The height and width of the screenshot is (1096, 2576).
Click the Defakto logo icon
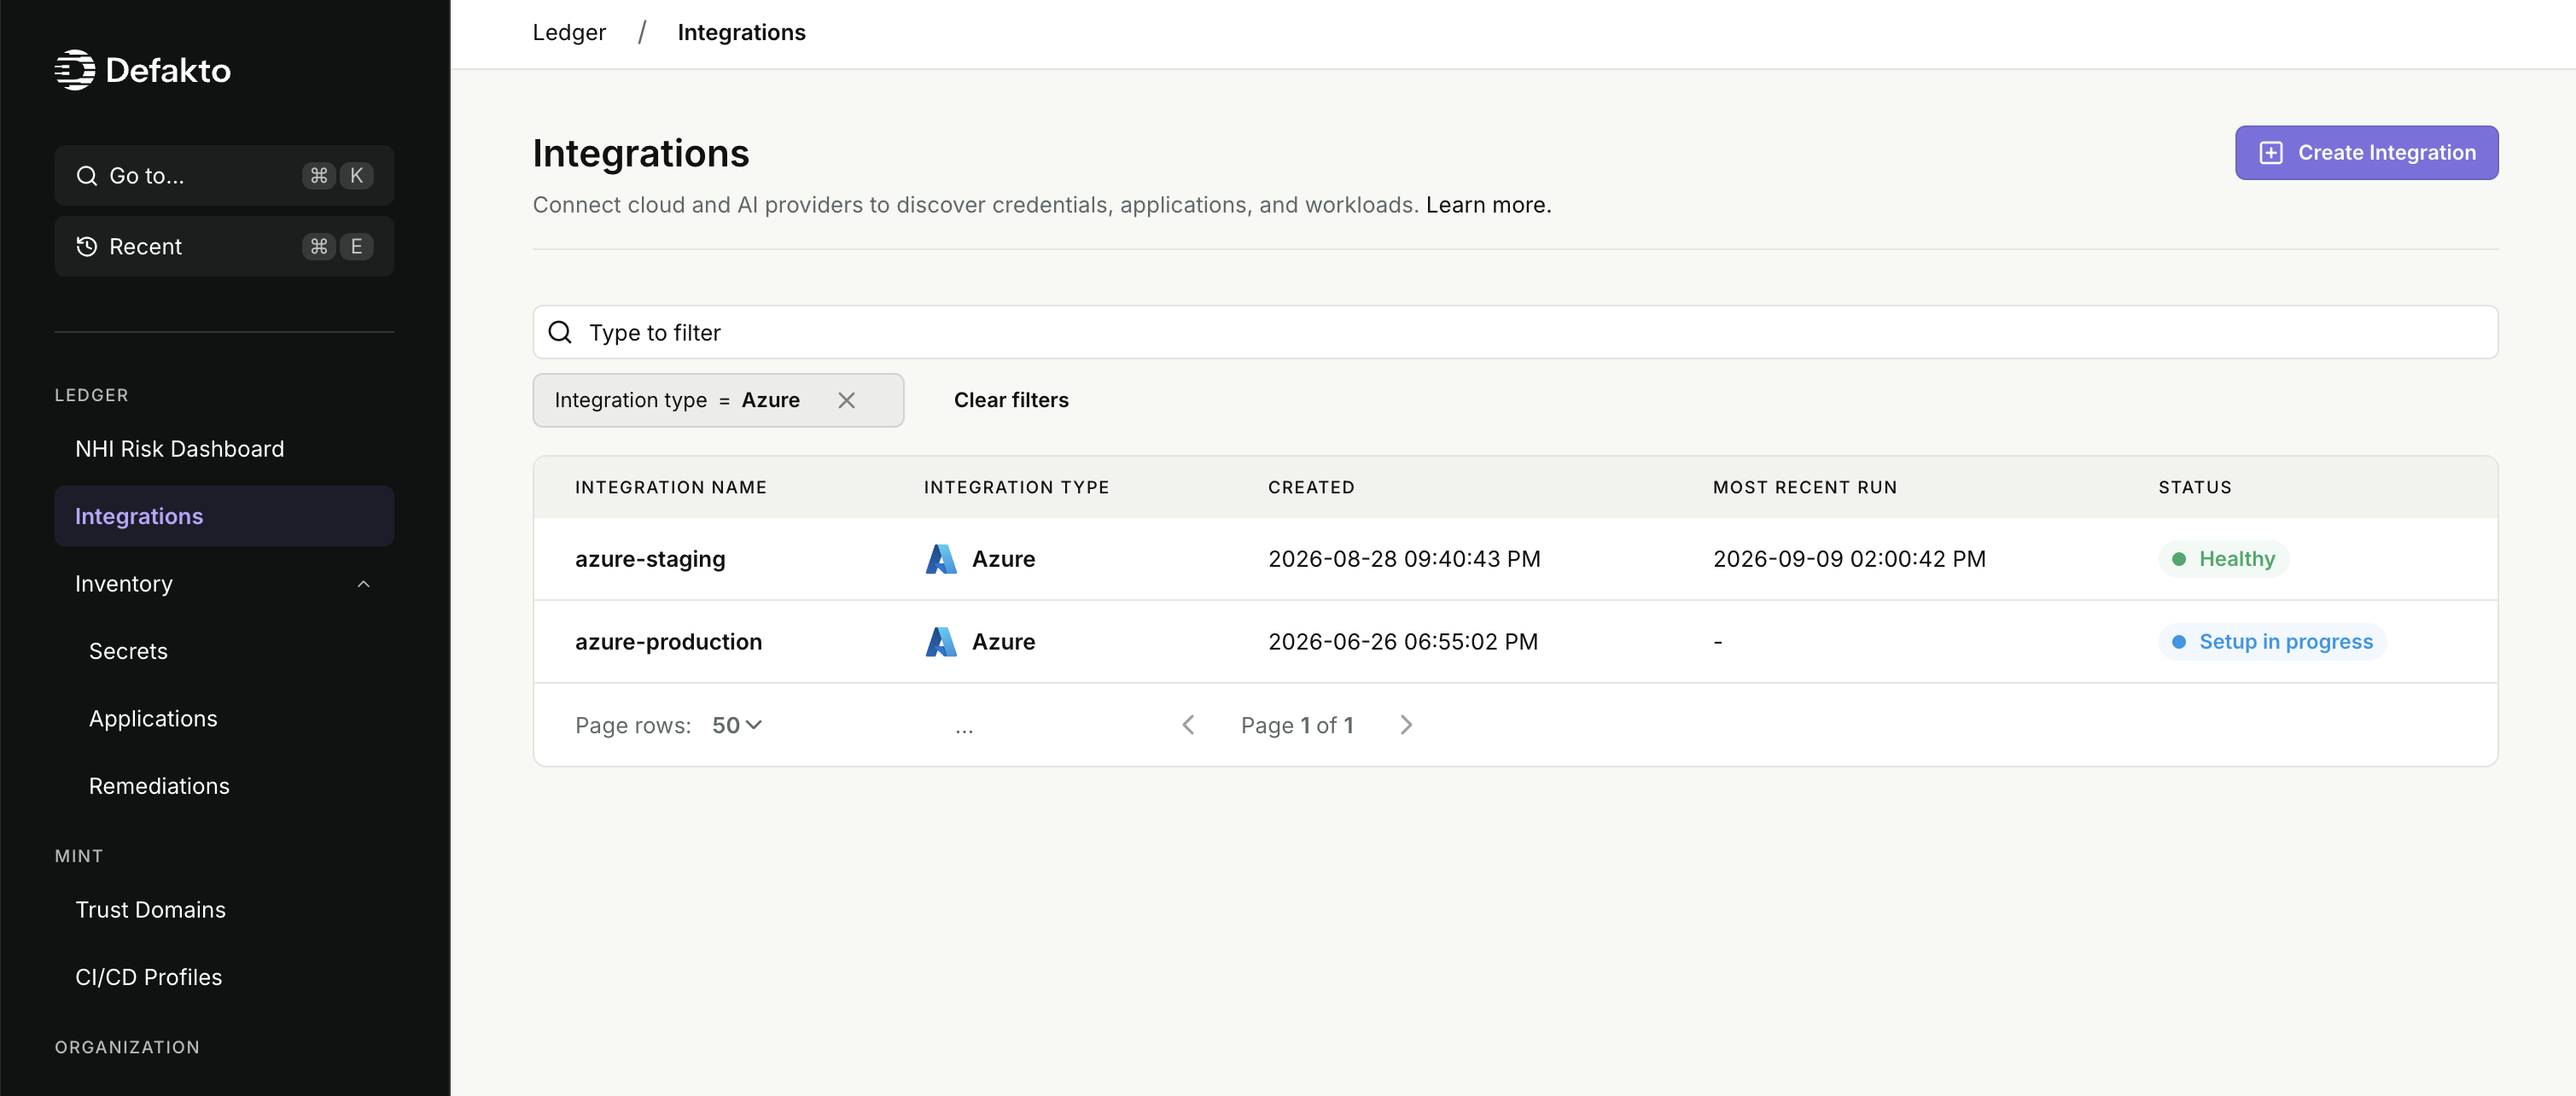pyautogui.click(x=74, y=70)
